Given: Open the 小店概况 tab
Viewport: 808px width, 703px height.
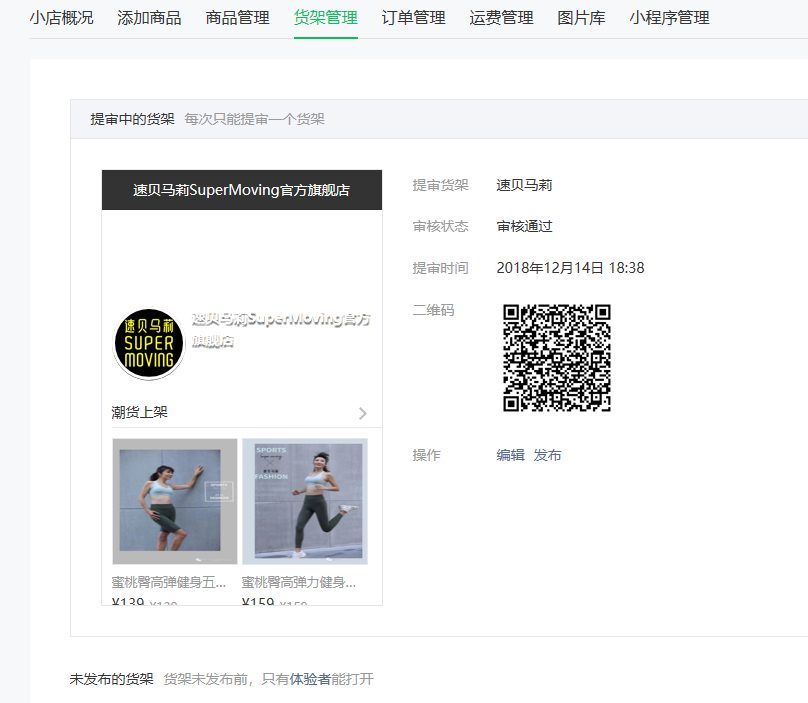Looking at the screenshot, I should pos(61,18).
